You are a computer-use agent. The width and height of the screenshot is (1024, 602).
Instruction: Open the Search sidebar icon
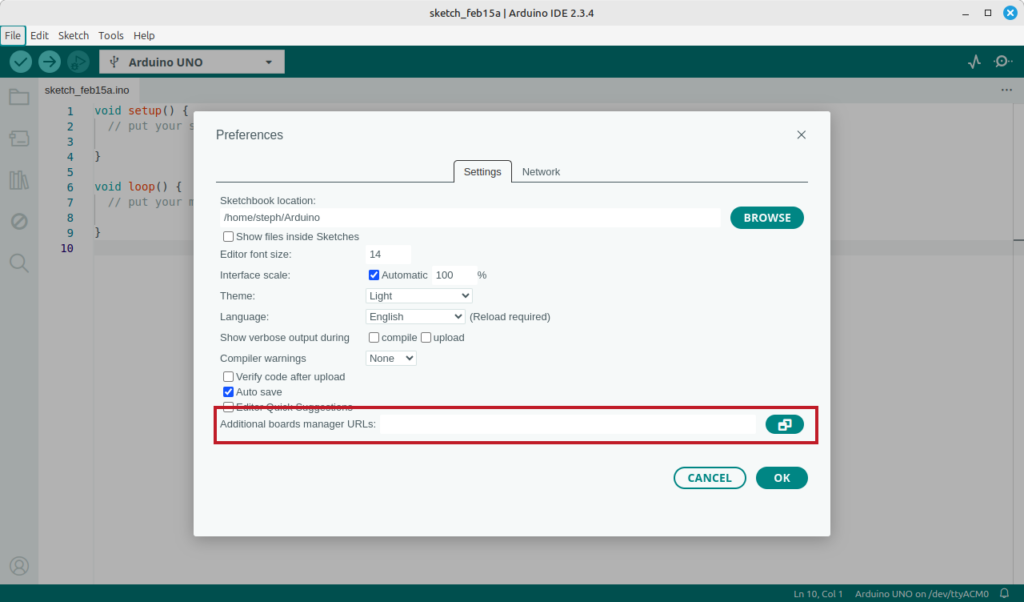pyautogui.click(x=19, y=262)
